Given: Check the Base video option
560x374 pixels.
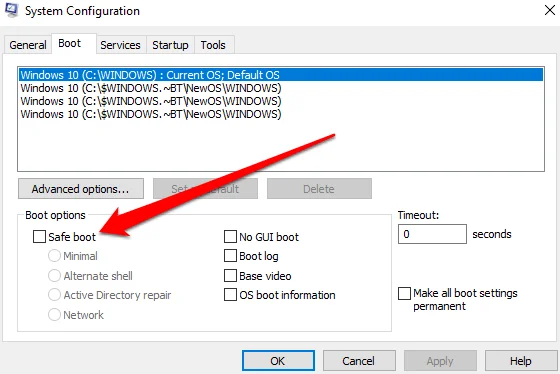Looking at the screenshot, I should tap(230, 275).
